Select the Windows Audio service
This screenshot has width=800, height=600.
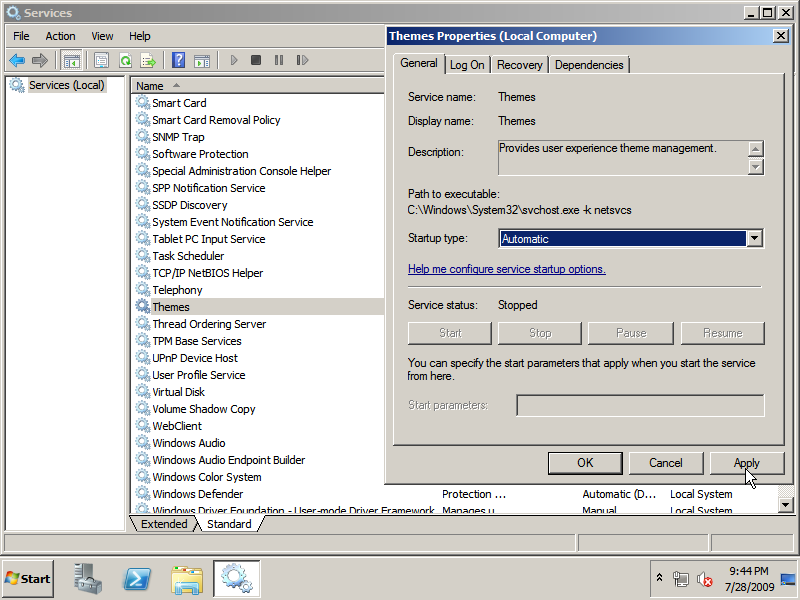(189, 443)
